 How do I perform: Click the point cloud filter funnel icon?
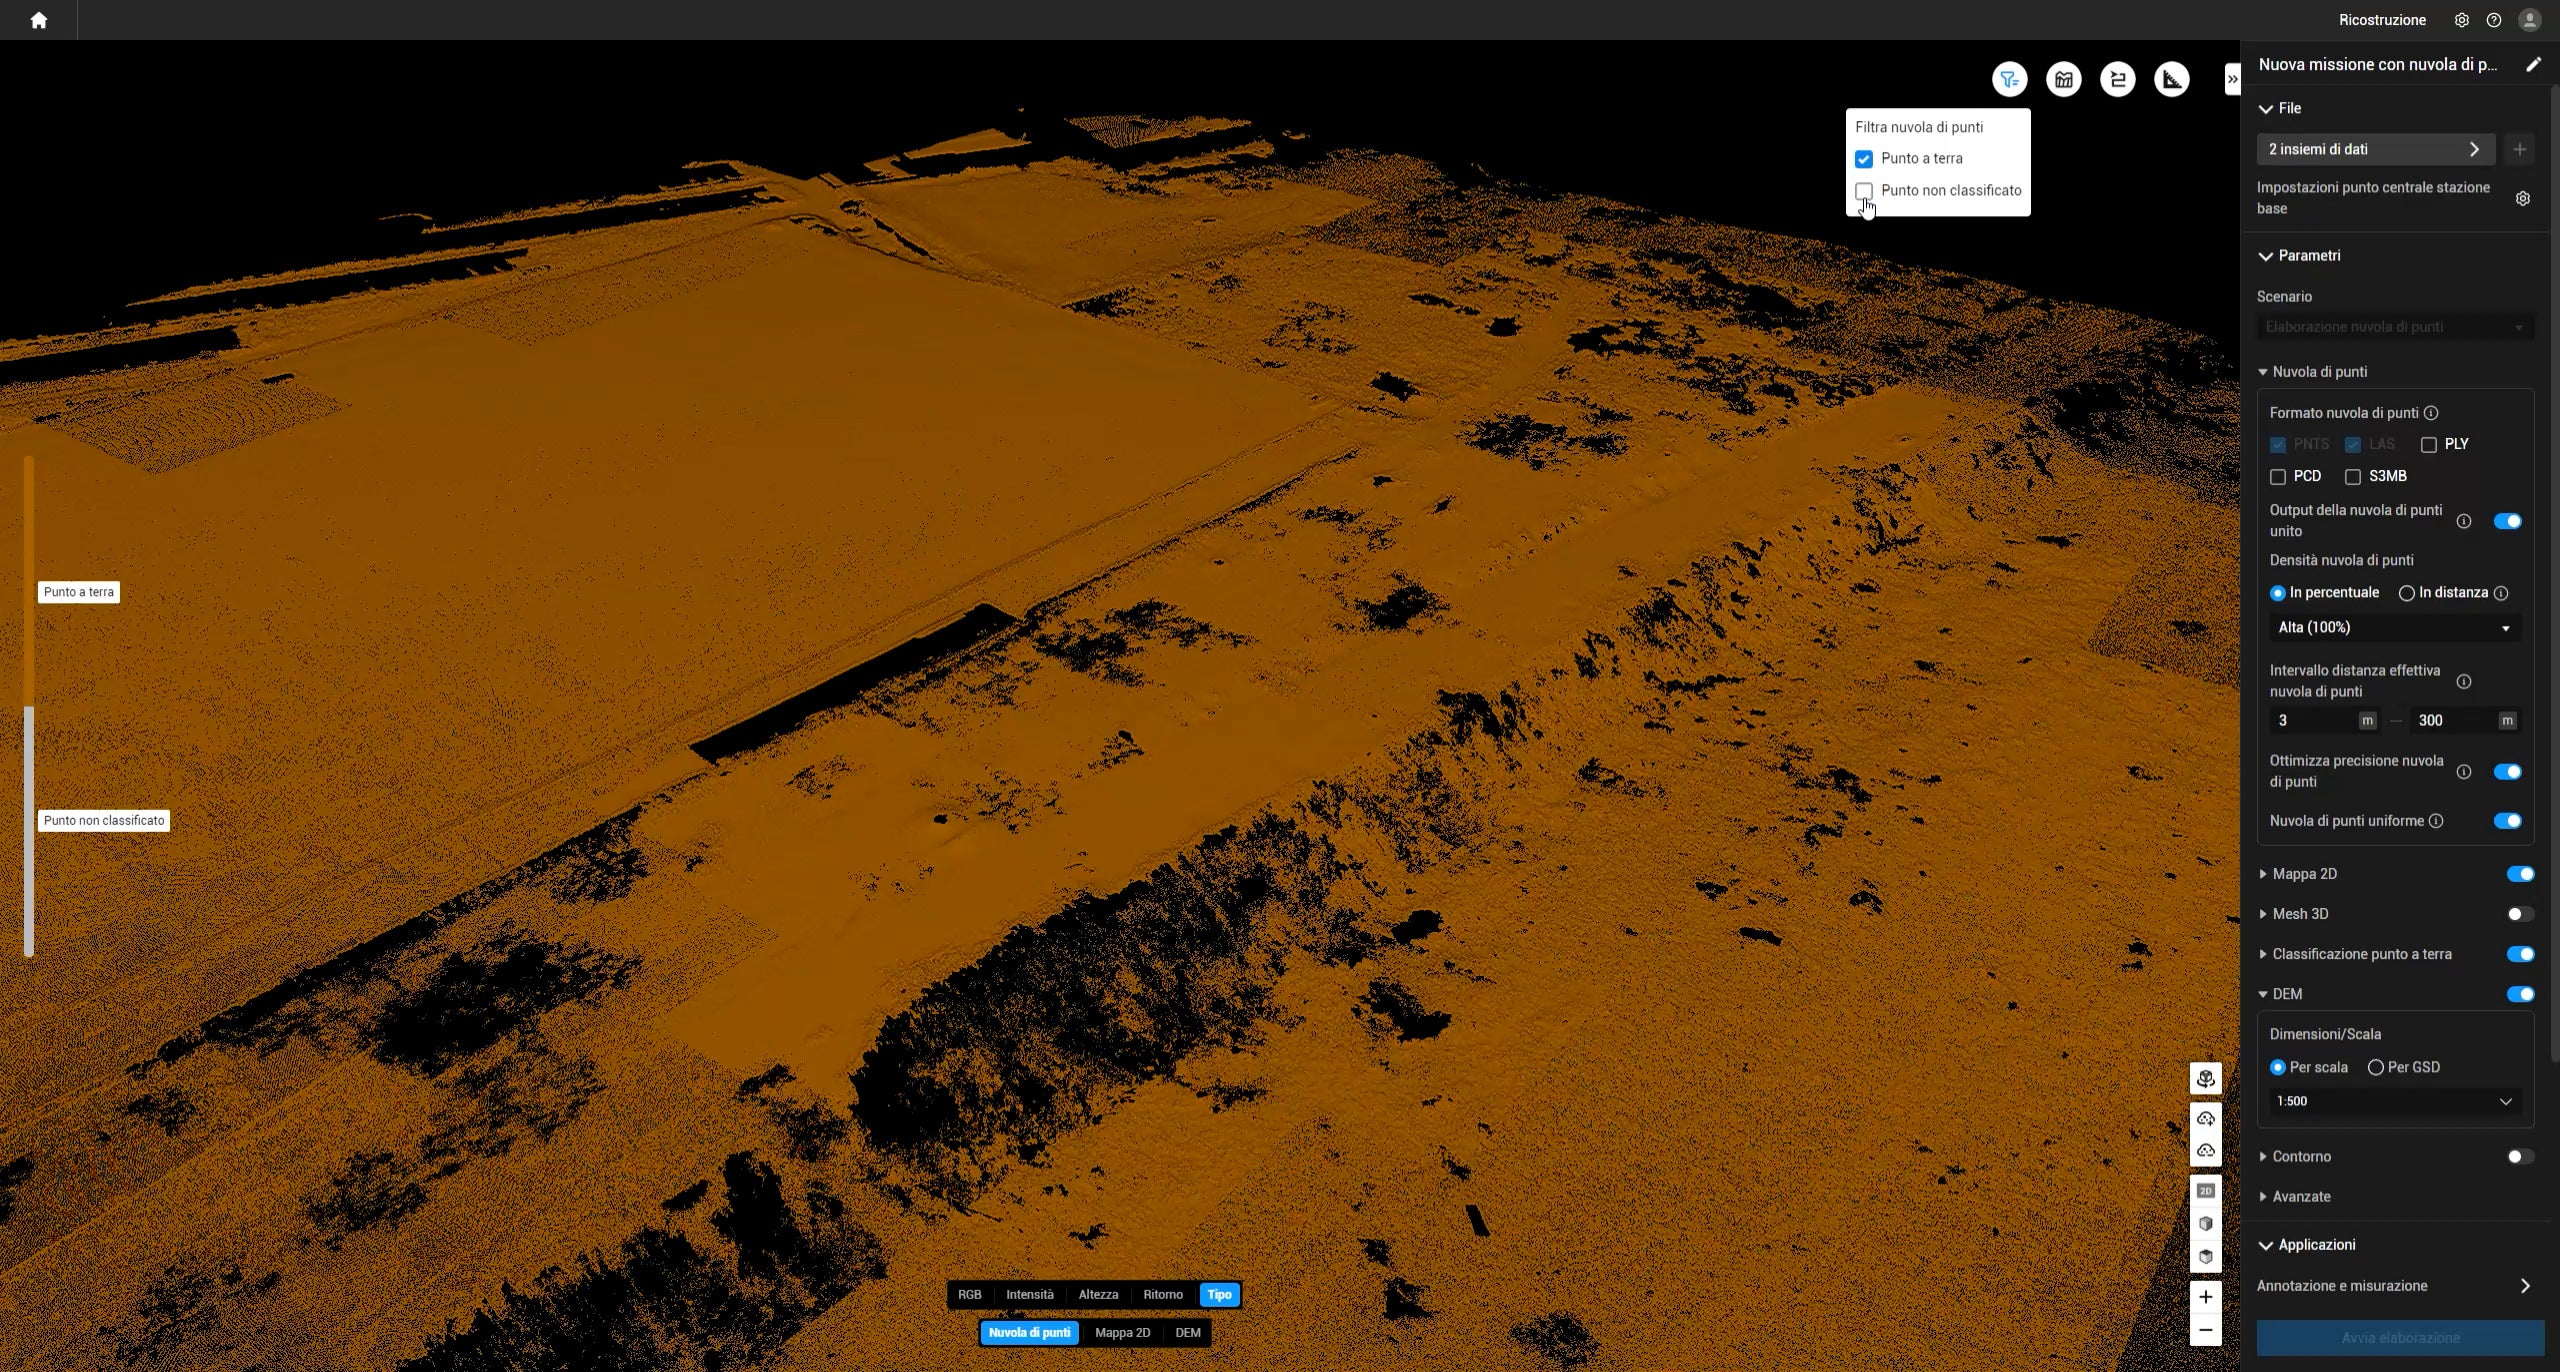2009,79
